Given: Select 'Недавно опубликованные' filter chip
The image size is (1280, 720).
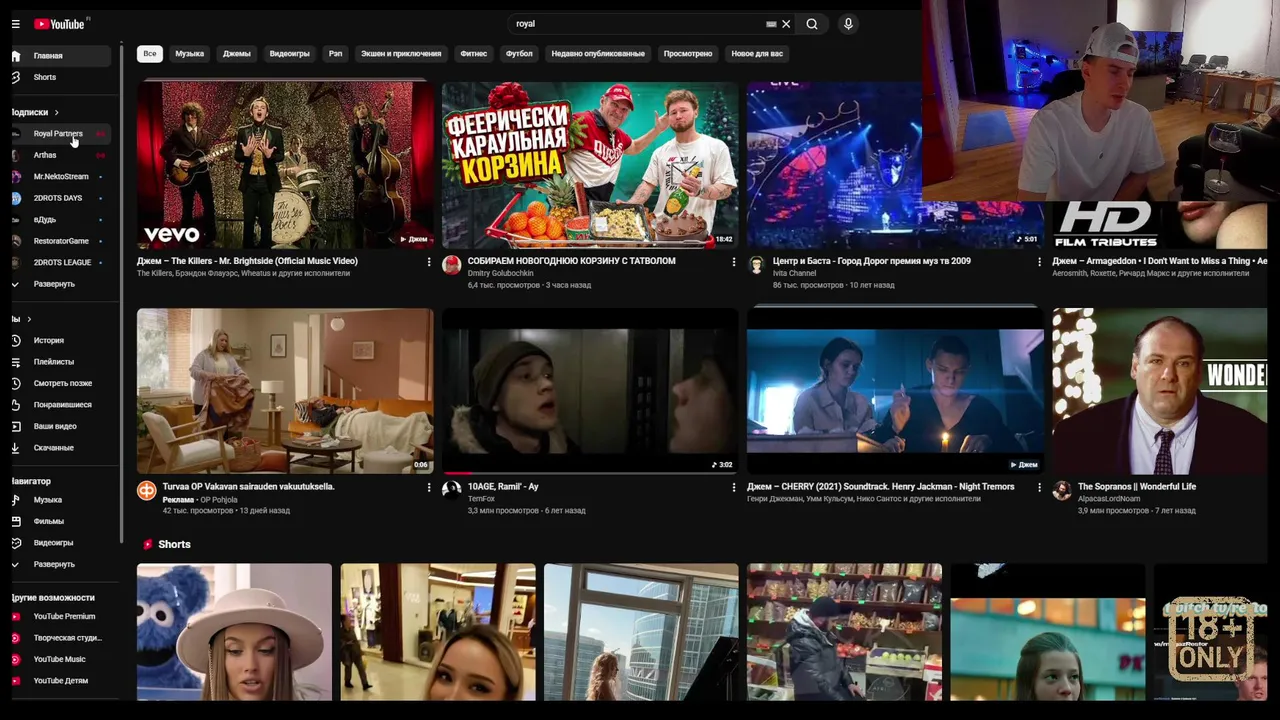Looking at the screenshot, I should pyautogui.click(x=598, y=53).
